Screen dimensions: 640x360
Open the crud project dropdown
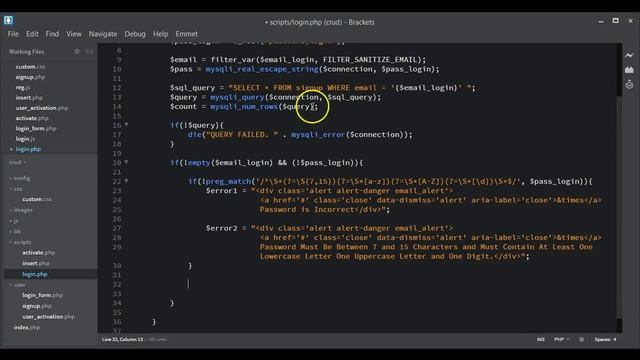coord(17,162)
